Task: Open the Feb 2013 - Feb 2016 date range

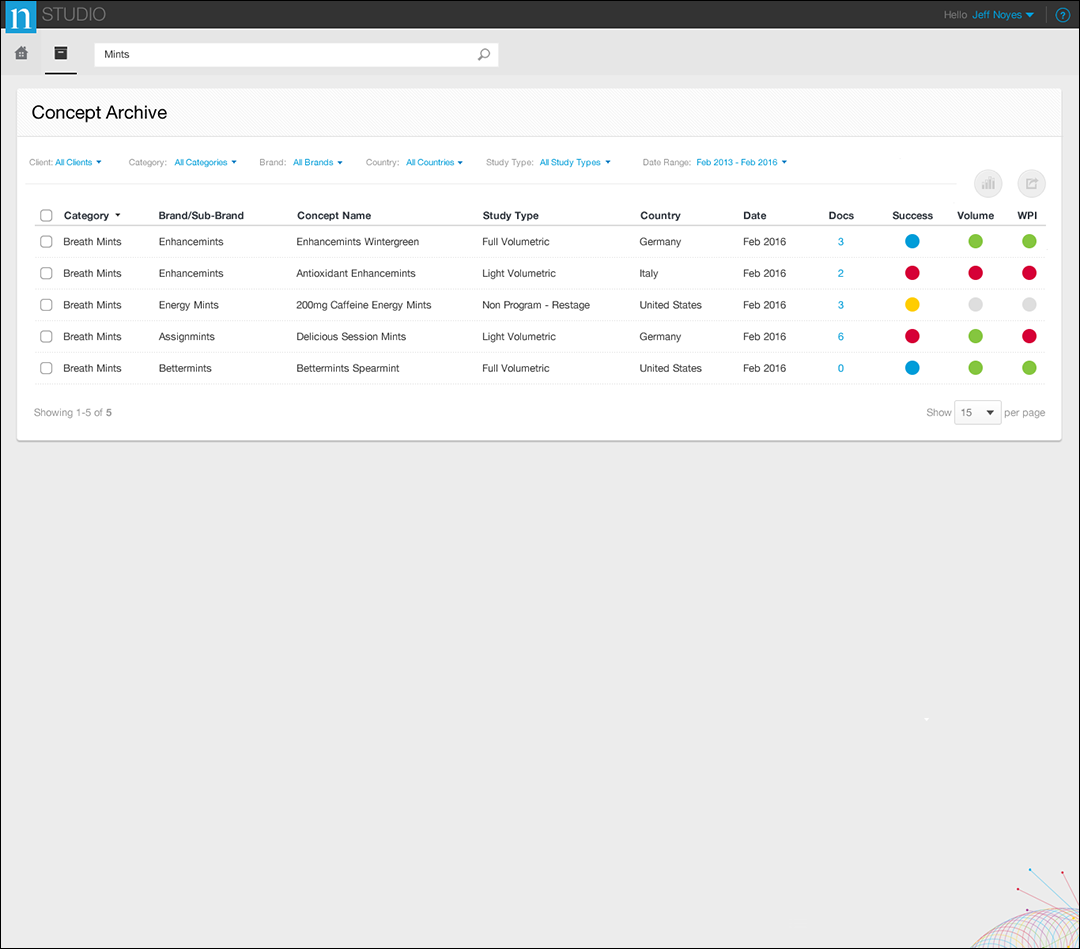Action: [741, 163]
